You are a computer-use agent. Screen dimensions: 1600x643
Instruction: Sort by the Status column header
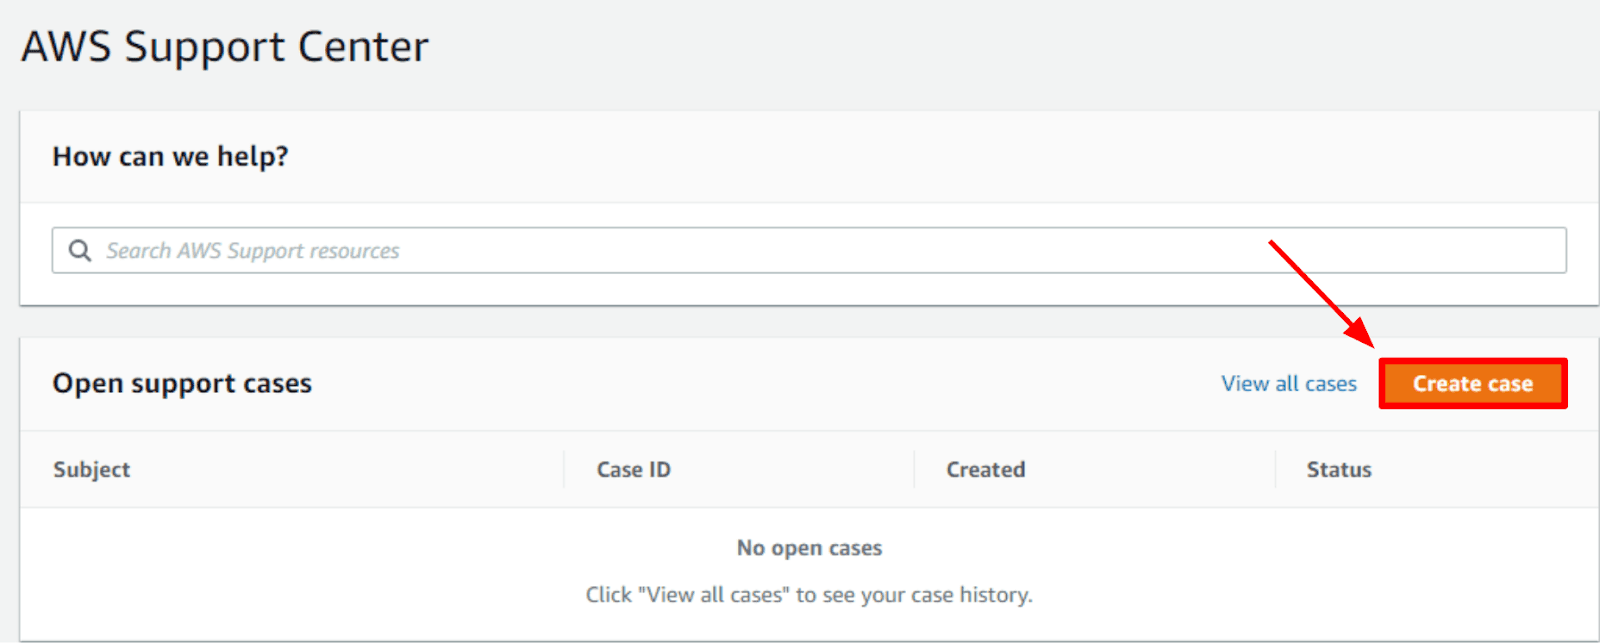coord(1339,469)
